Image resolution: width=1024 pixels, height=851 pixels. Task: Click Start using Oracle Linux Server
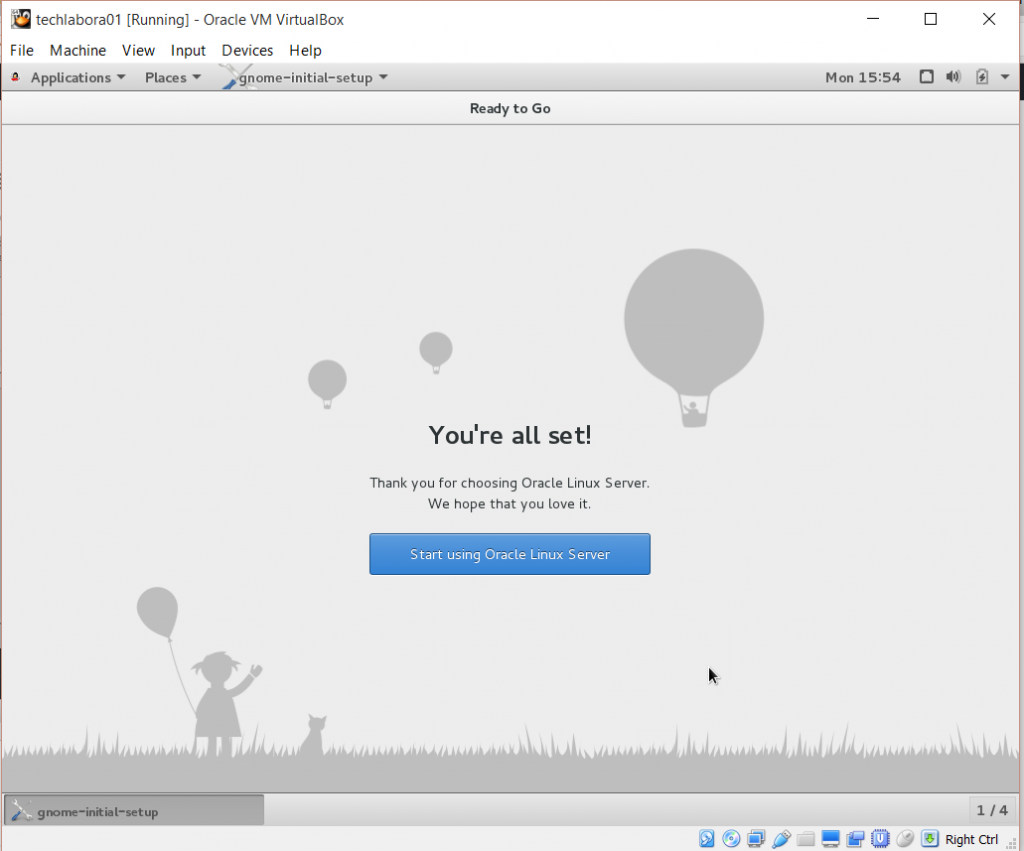point(510,554)
